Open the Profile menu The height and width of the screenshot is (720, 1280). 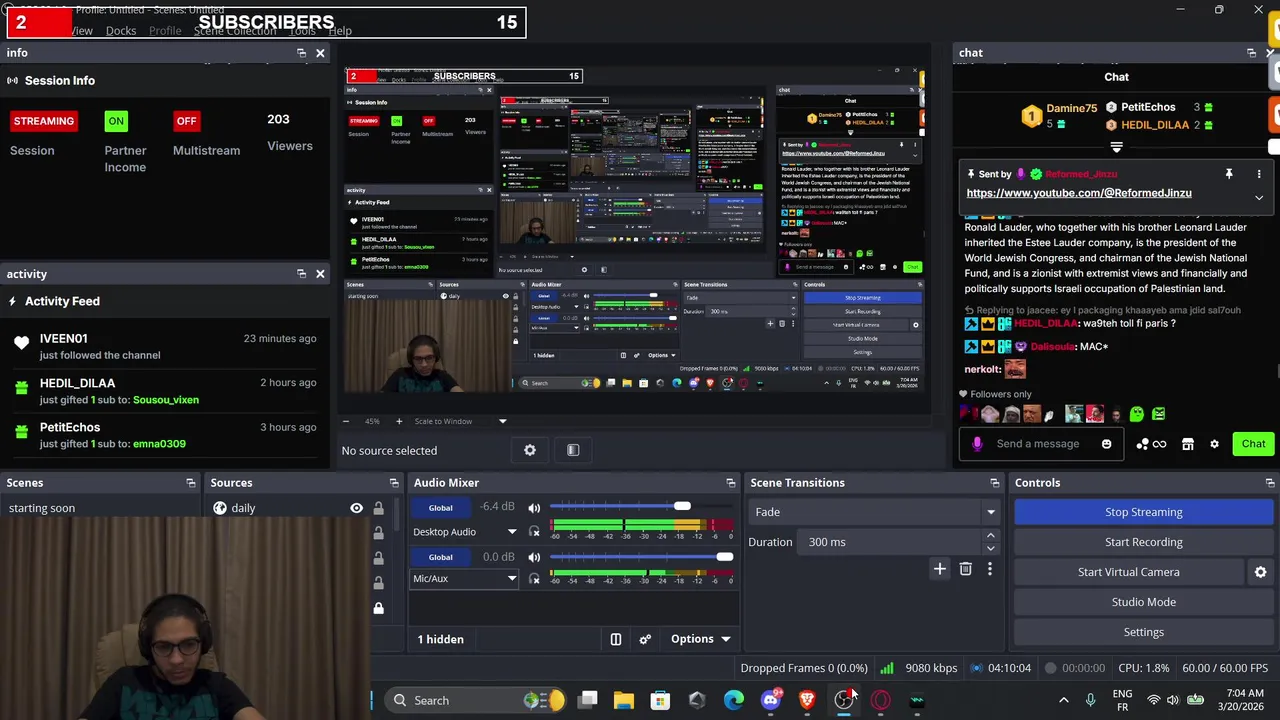tap(165, 30)
